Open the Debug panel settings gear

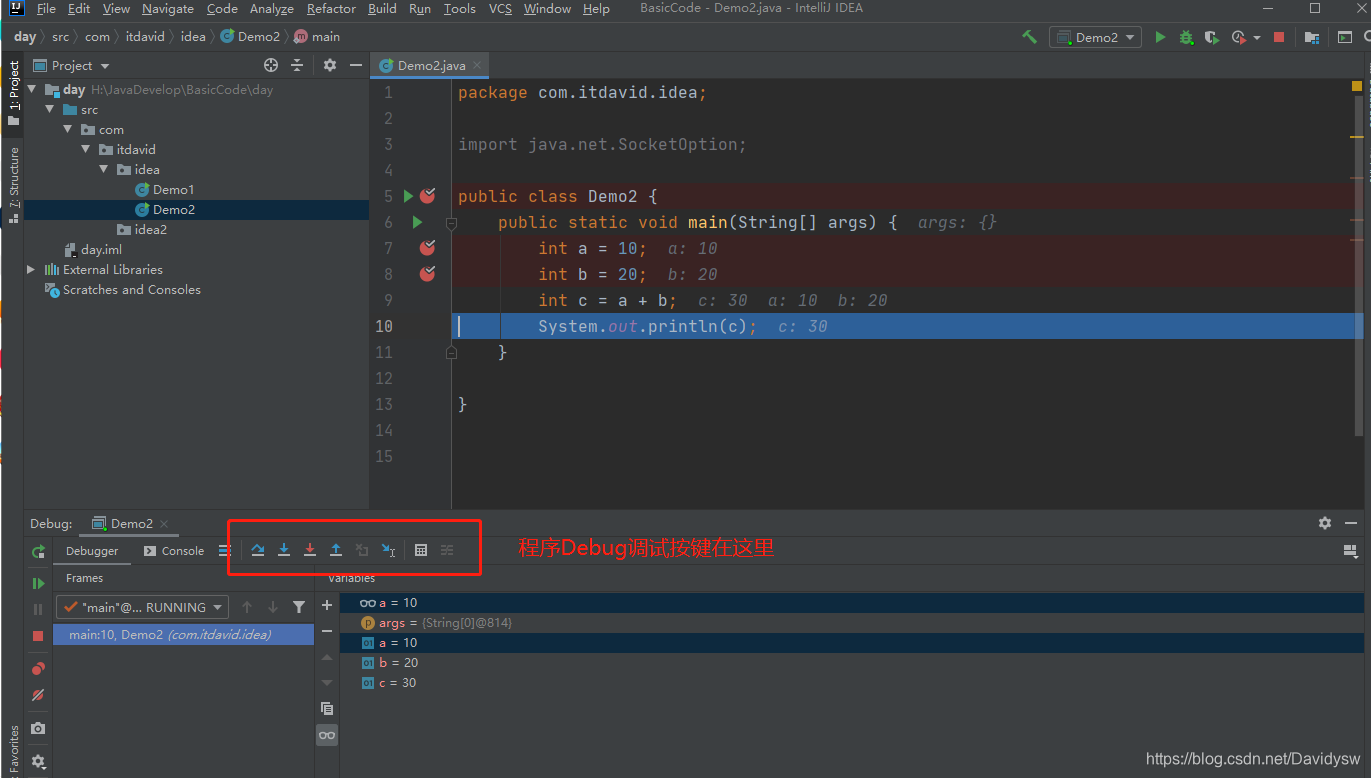coord(1325,523)
